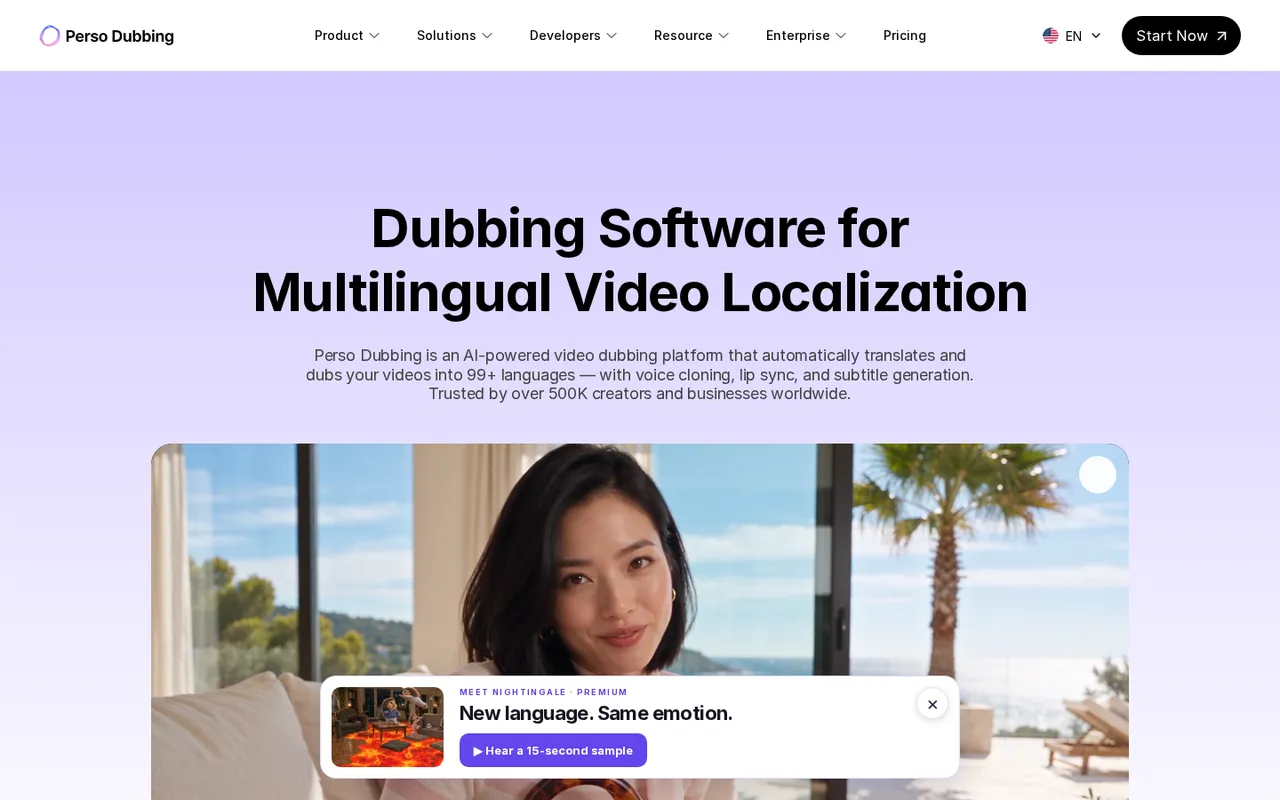
Task: Open the Nightingale promo thumbnail
Action: pos(387,727)
